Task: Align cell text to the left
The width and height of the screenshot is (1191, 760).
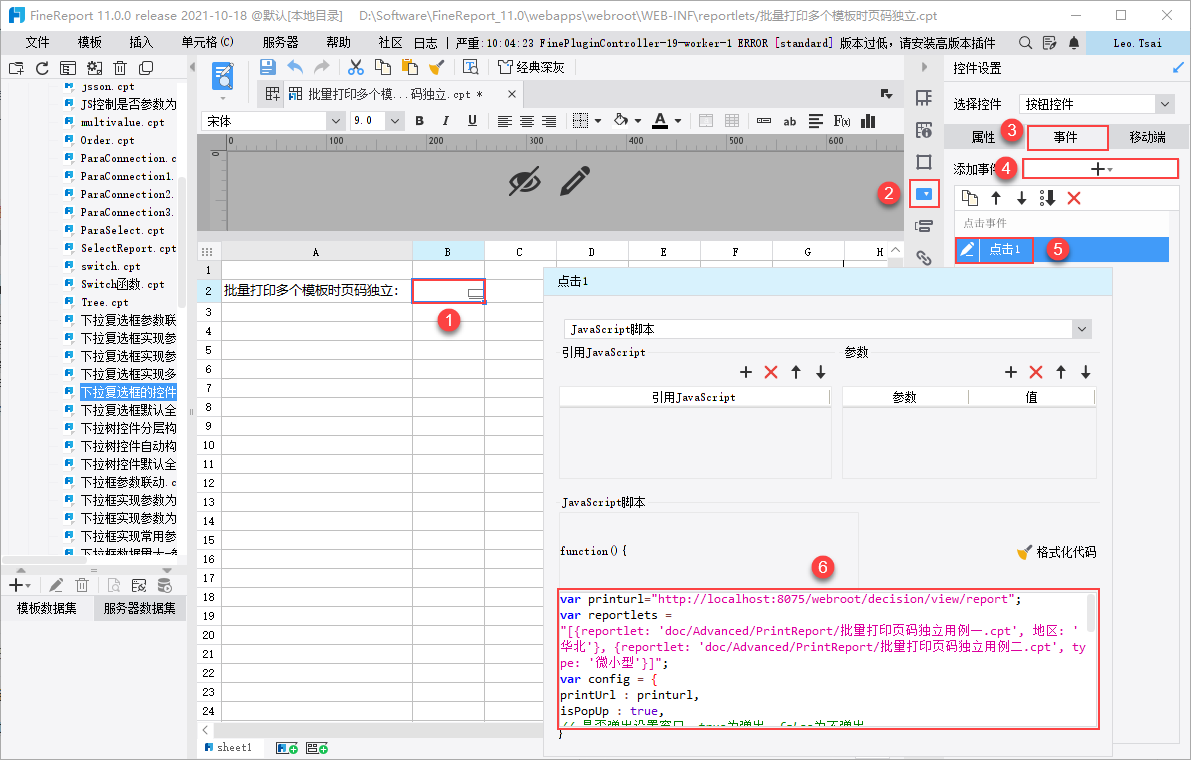Action: coord(504,121)
